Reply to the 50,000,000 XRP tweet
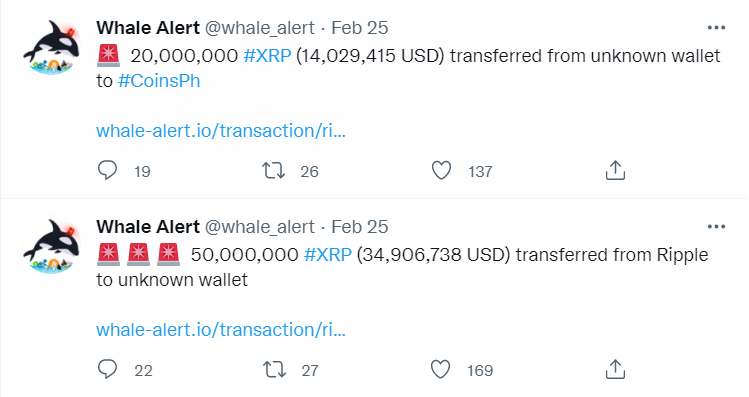 [107, 369]
